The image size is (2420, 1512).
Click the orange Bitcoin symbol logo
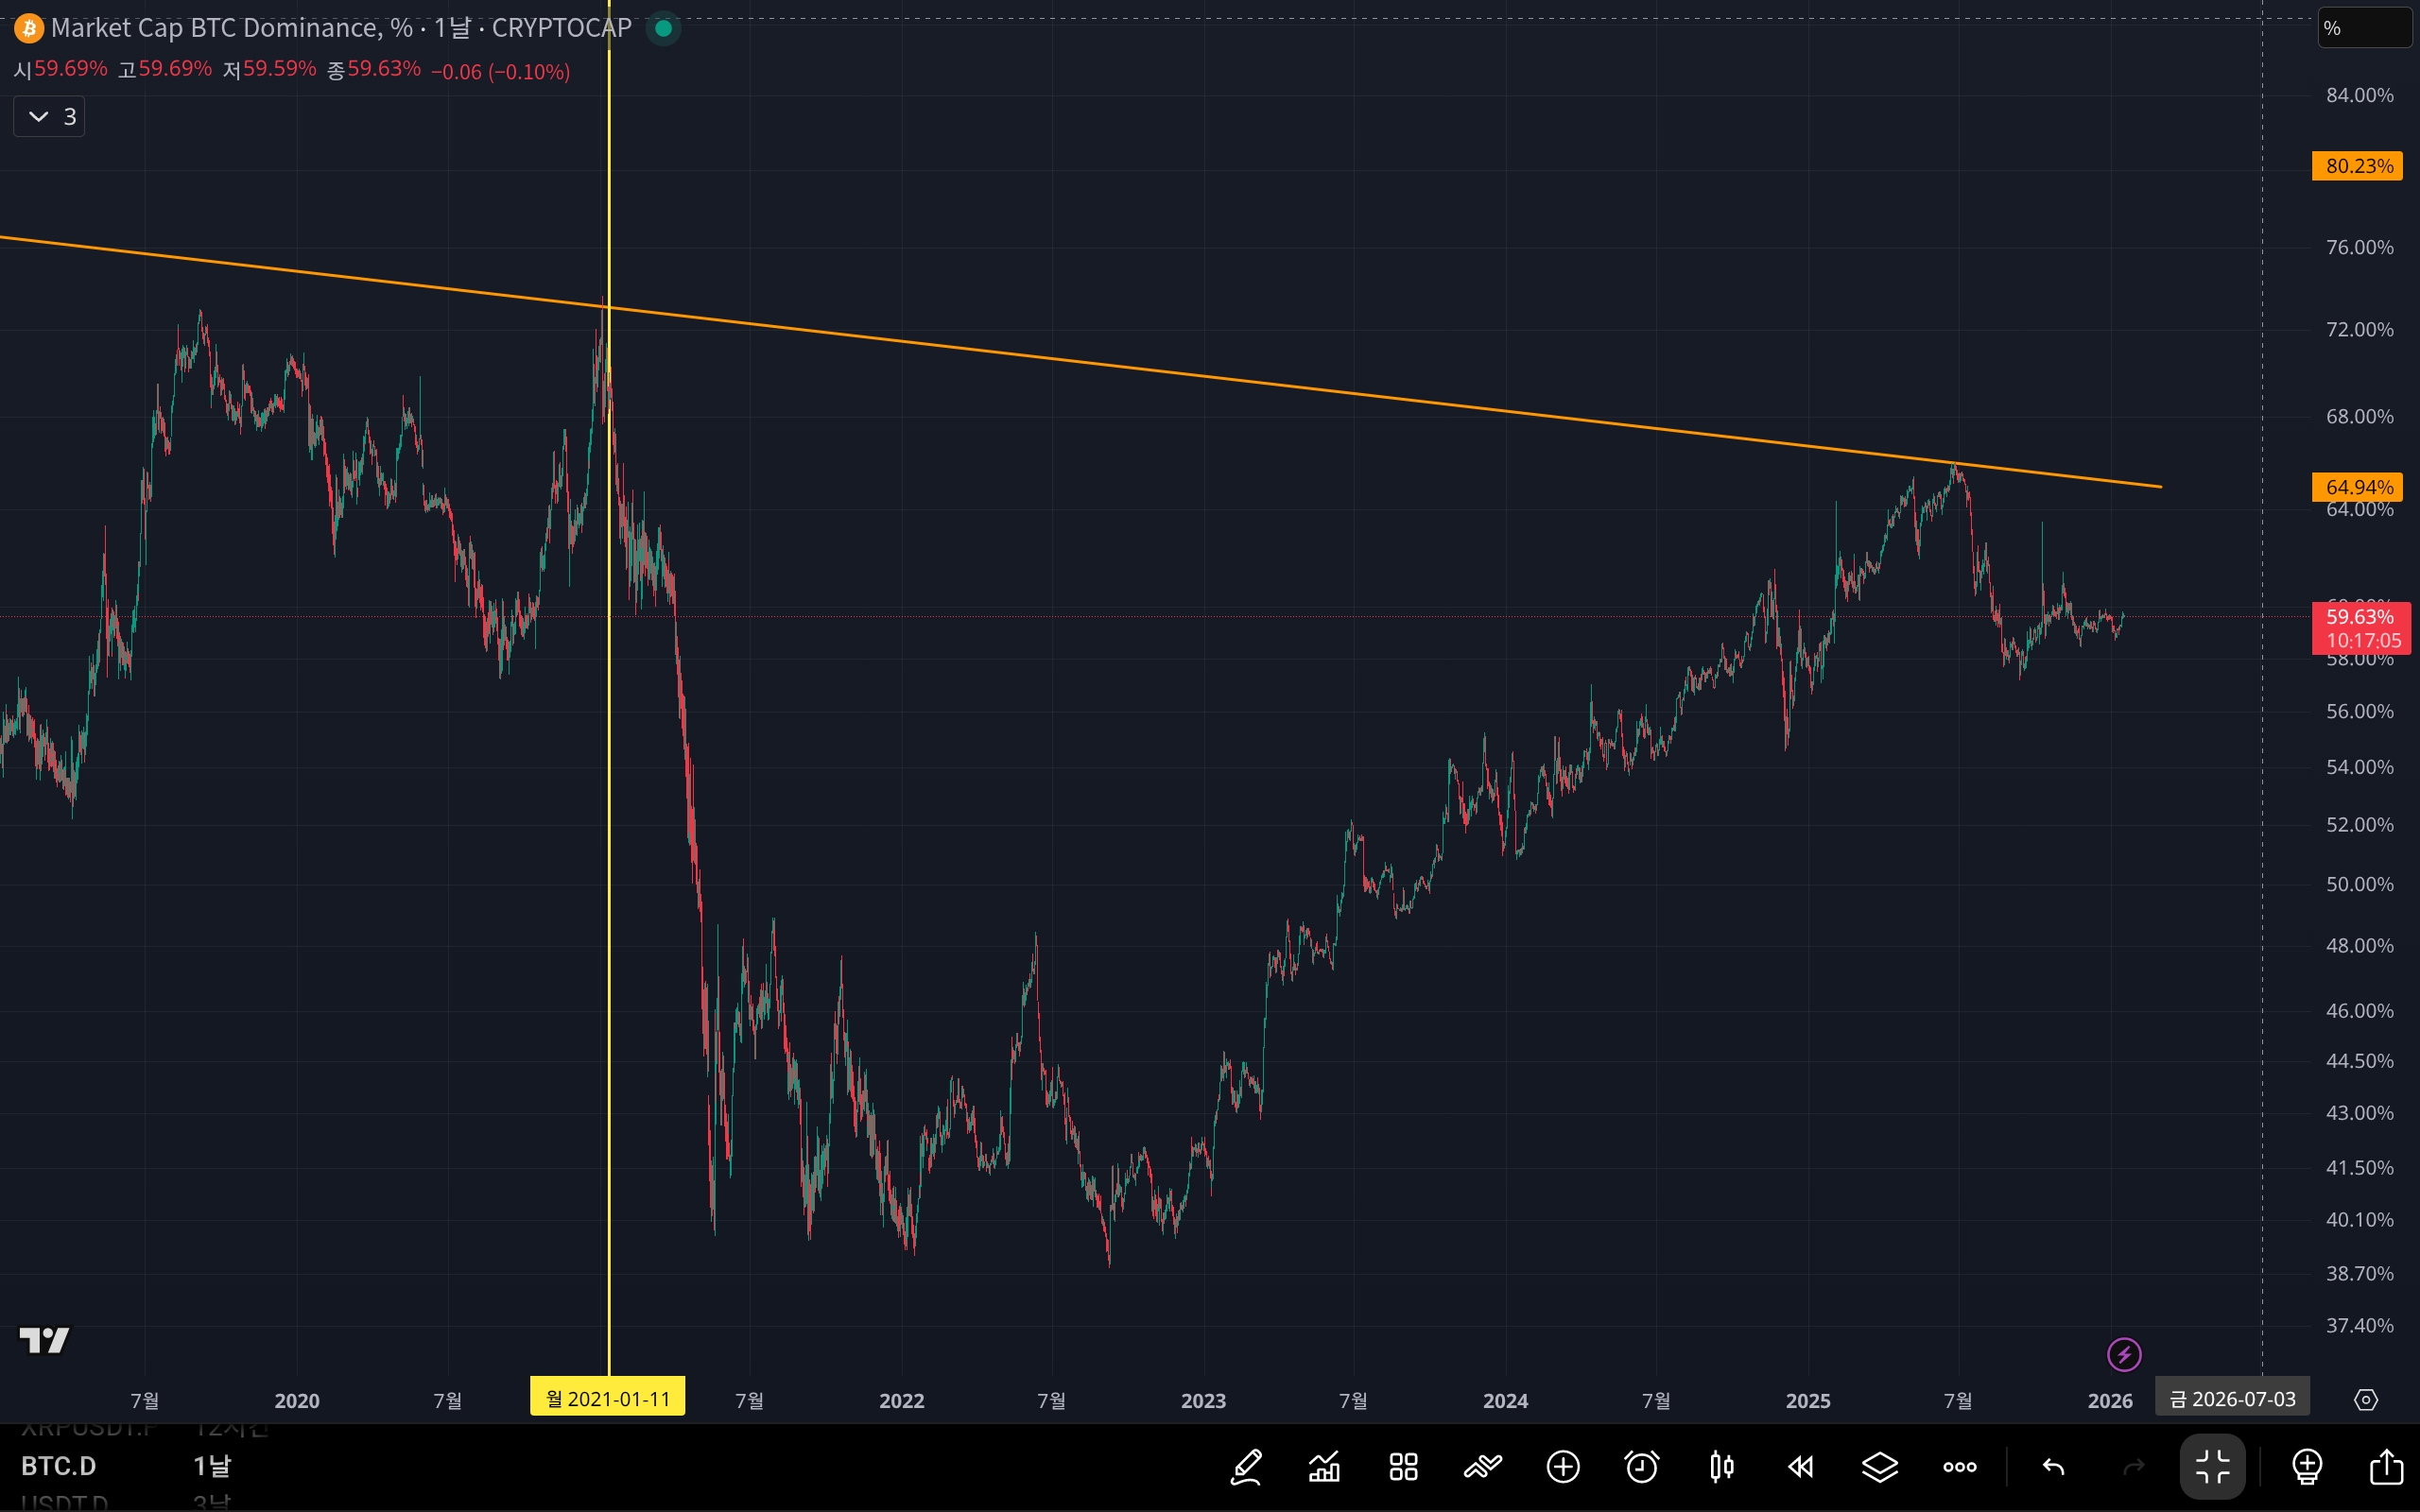tap(28, 28)
